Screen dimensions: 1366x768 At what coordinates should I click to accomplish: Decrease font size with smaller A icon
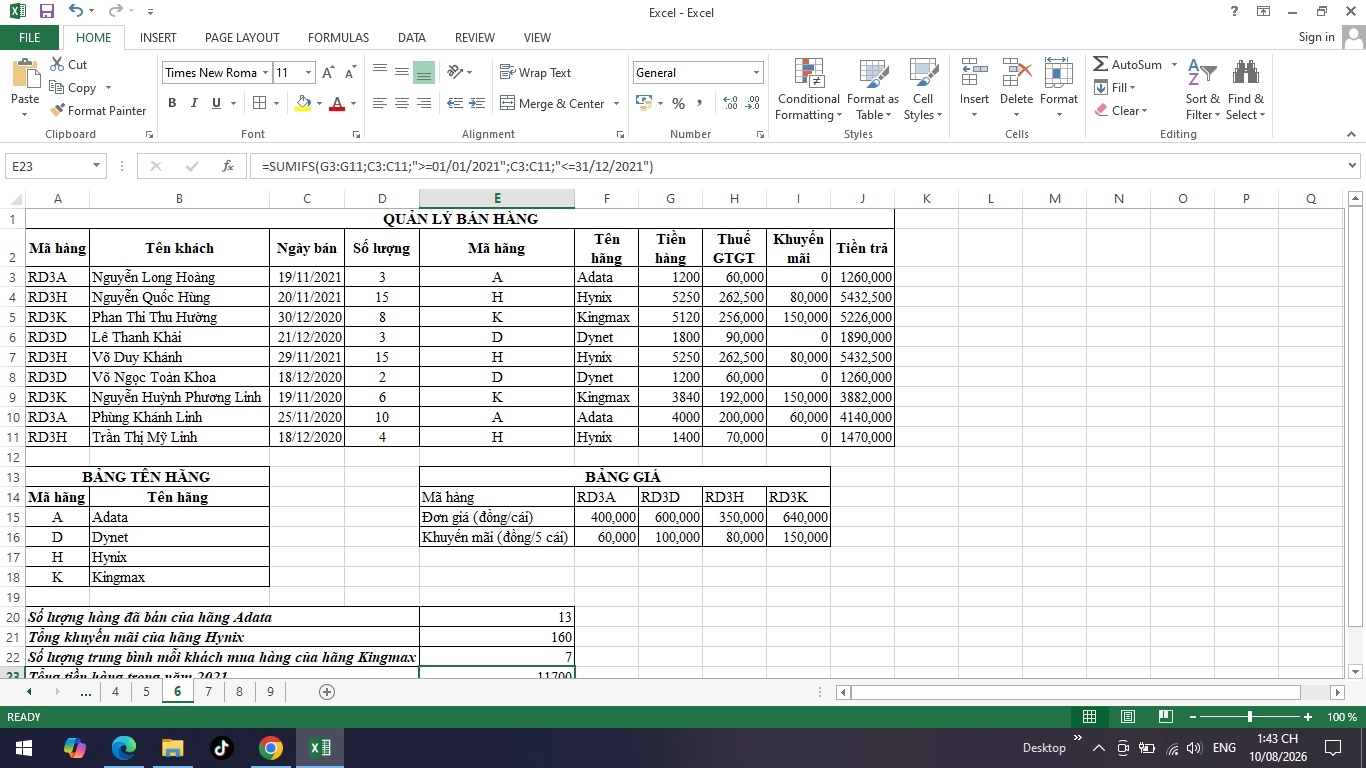point(350,73)
